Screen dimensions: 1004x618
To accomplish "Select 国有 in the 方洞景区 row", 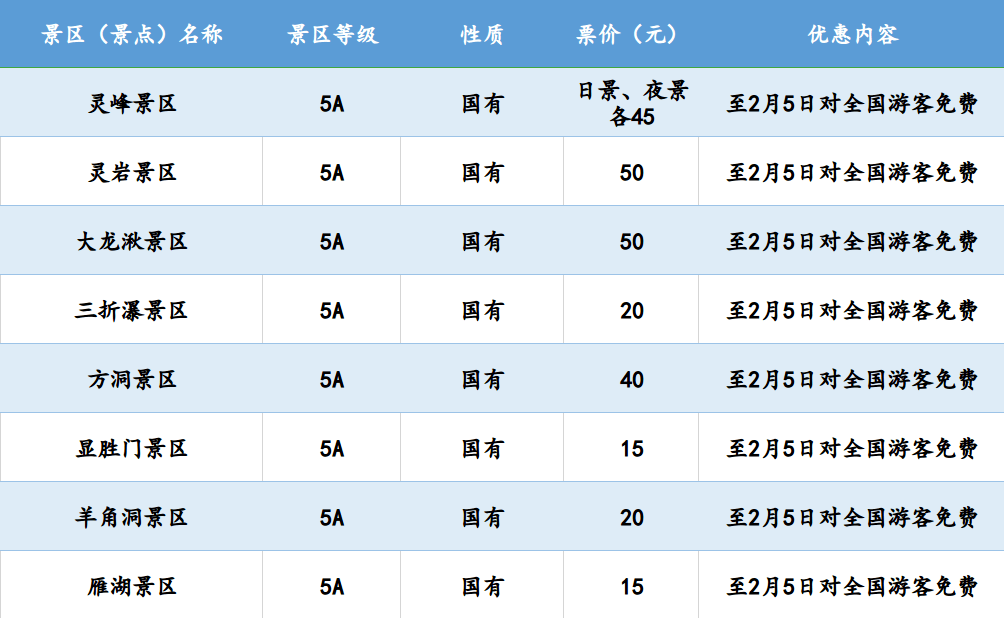I will [482, 380].
